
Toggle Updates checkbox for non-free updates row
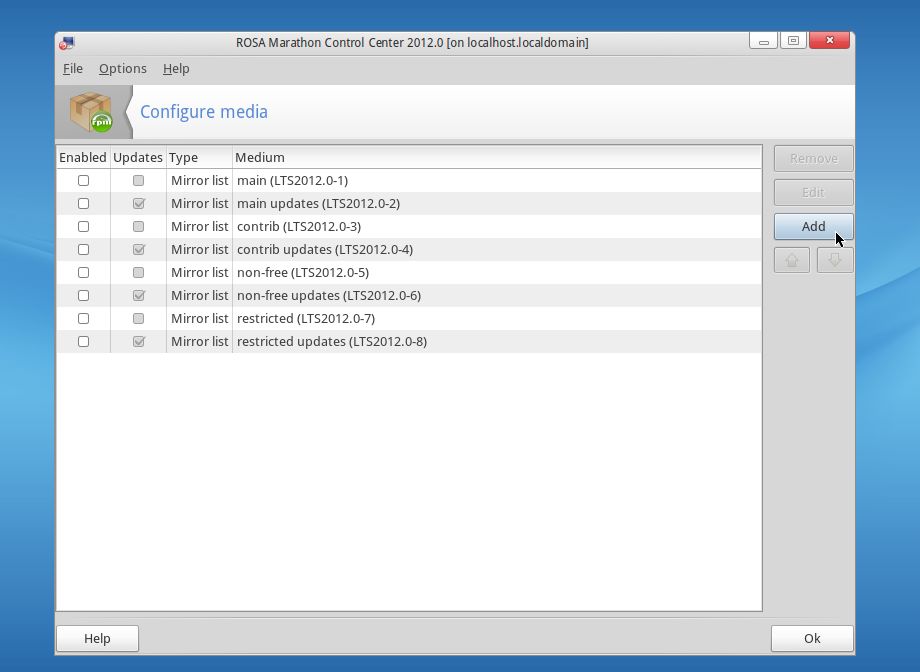pyautogui.click(x=138, y=295)
